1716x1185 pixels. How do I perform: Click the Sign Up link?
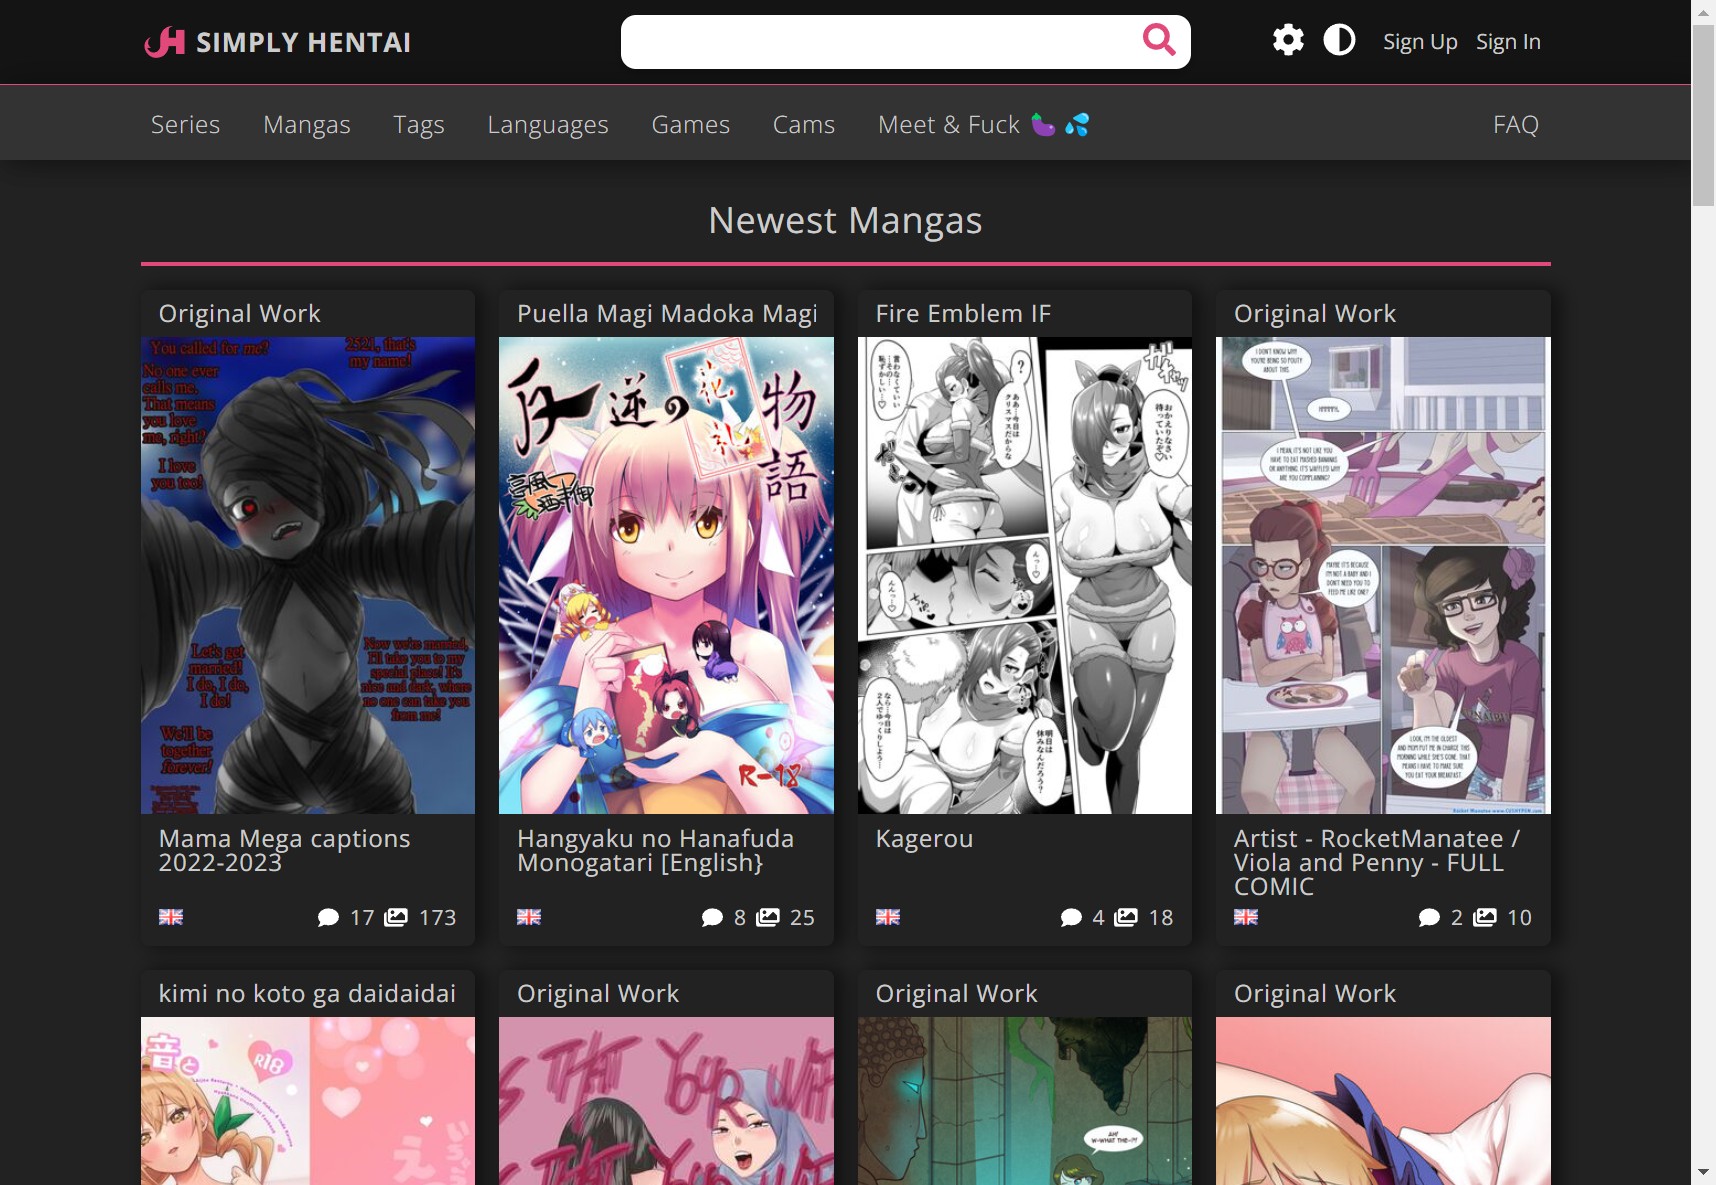[1420, 41]
